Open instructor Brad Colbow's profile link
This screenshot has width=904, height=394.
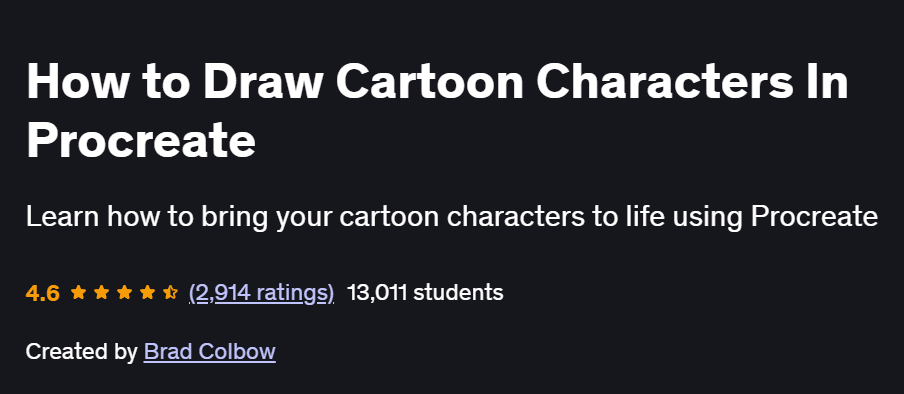pyautogui.click(x=210, y=351)
